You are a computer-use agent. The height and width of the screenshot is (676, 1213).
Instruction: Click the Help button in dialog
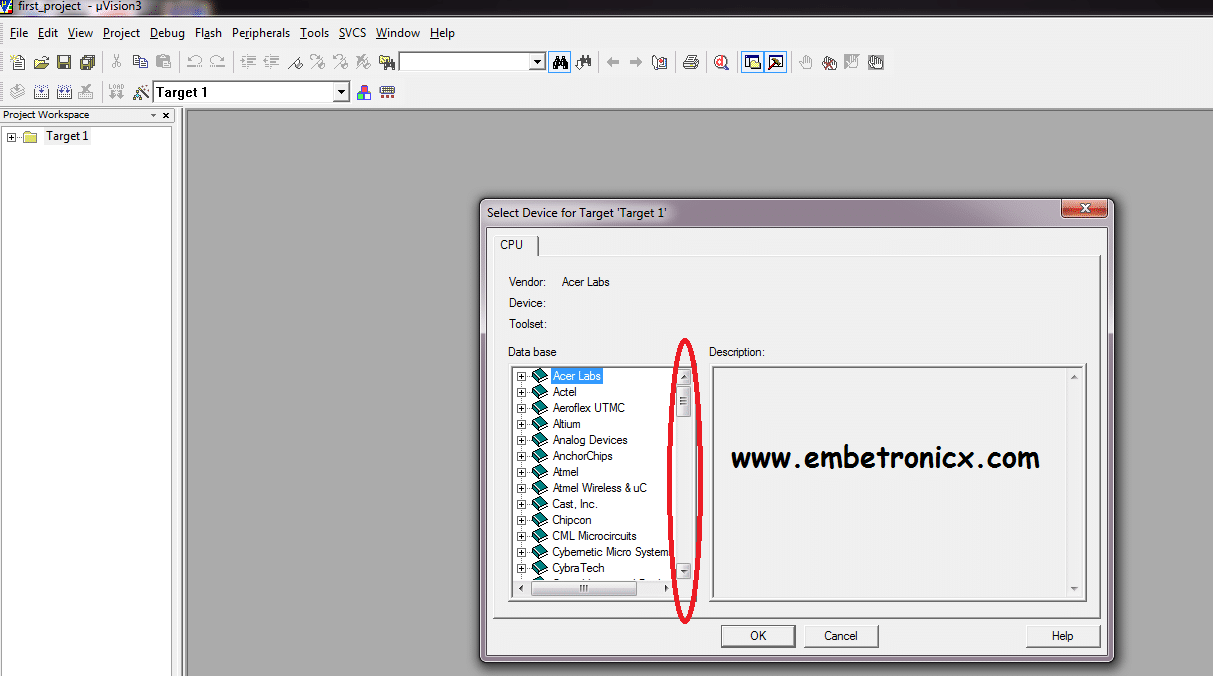coord(1062,636)
